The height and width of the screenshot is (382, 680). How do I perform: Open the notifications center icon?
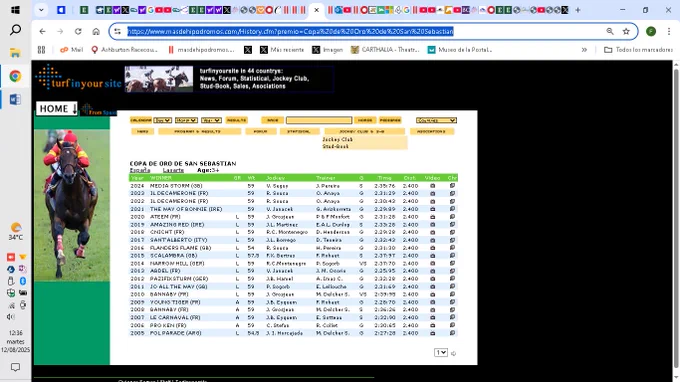tap(15, 367)
